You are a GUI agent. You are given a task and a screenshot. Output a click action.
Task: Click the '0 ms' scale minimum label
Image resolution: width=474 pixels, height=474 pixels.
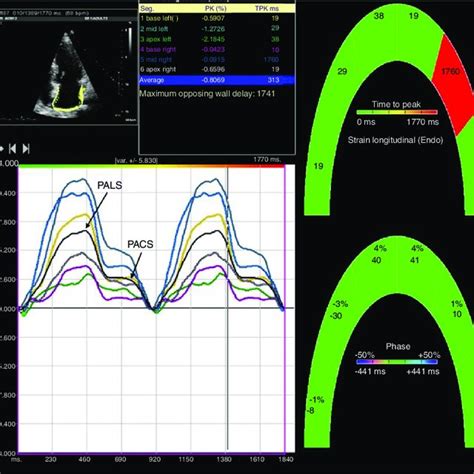366,122
